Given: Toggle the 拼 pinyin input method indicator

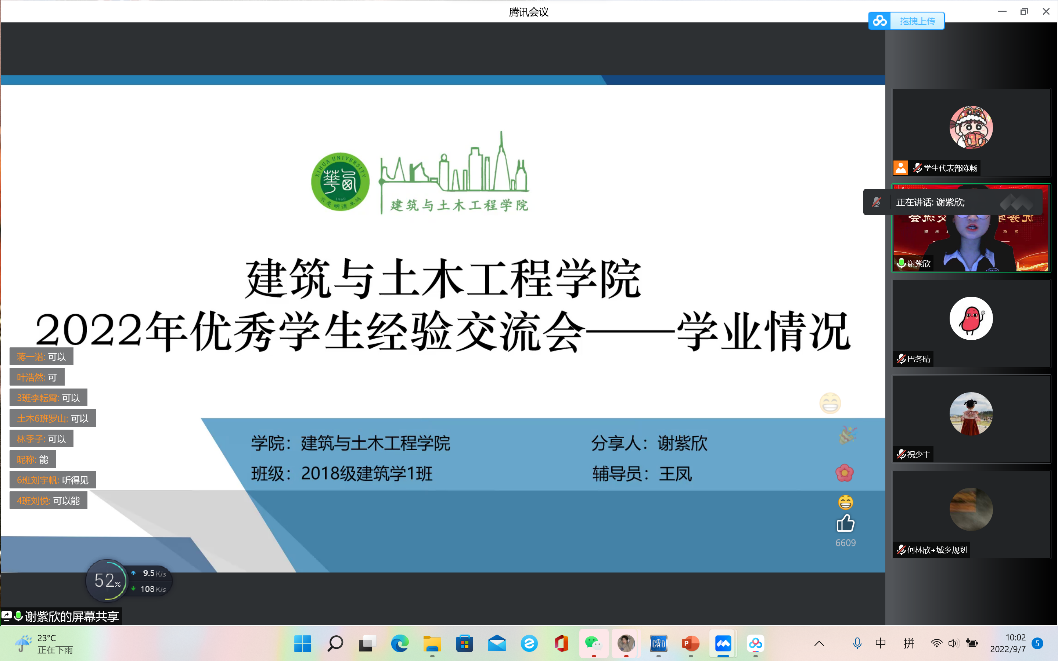Looking at the screenshot, I should pos(908,643).
